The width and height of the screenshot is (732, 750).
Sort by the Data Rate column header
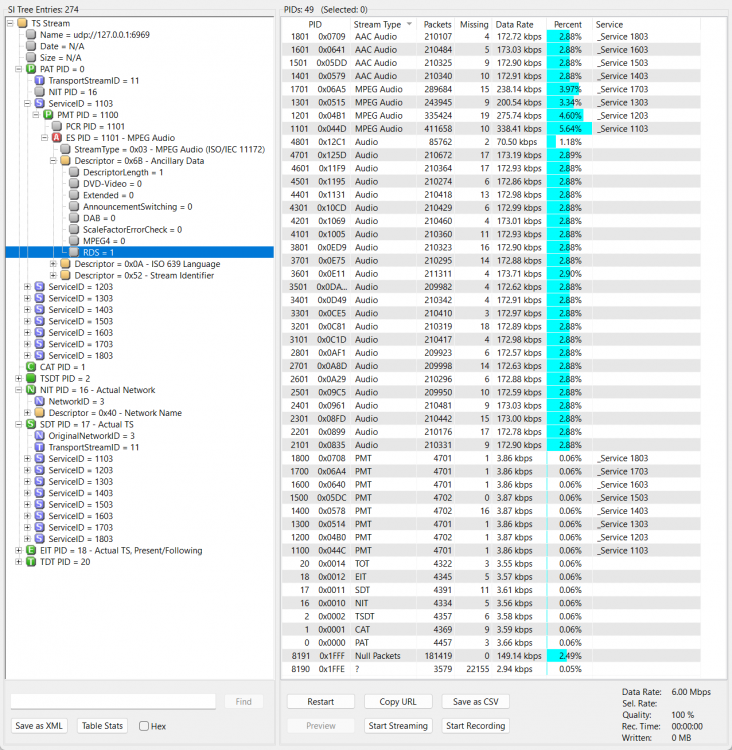click(518, 24)
